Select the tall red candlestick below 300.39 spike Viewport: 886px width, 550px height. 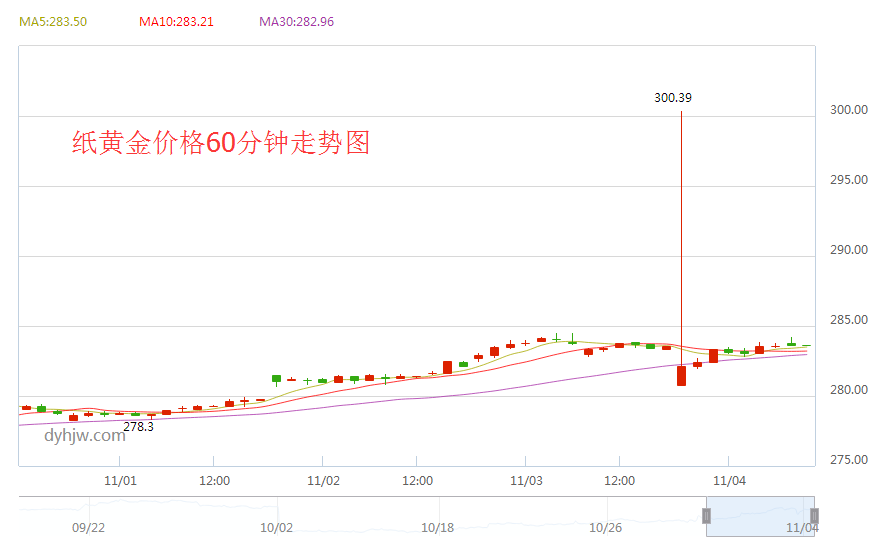[x=681, y=375]
